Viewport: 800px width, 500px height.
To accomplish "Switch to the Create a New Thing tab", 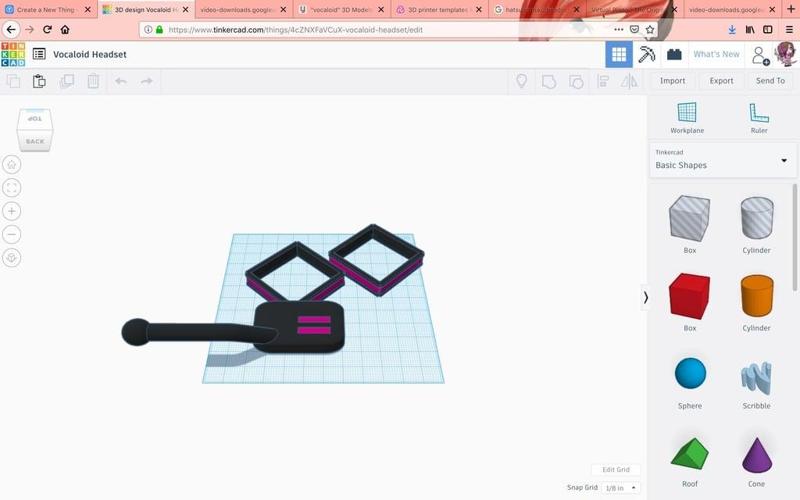I will coord(48,10).
